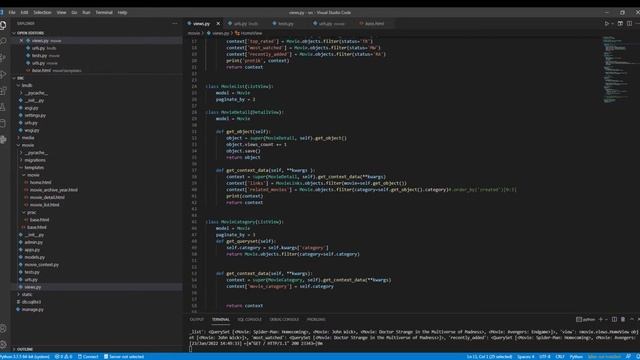Viewport: 640px width, 360px height.
Task: Open the Testing flask icon
Action: tap(3, 107)
